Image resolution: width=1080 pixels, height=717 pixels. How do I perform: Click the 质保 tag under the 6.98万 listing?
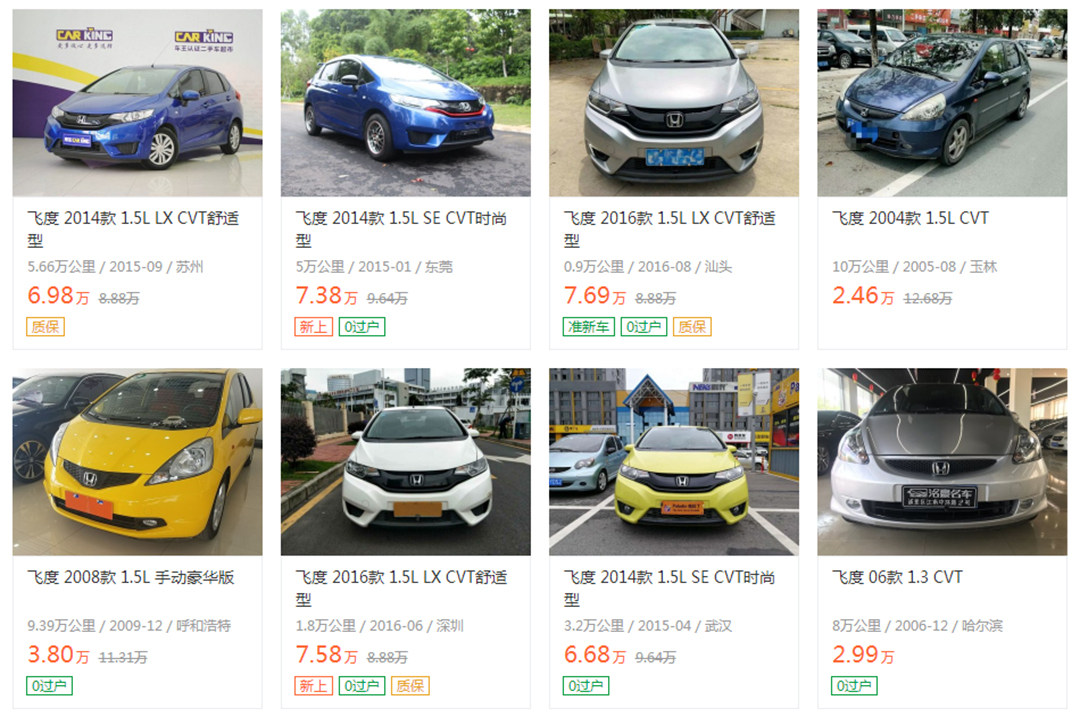click(x=45, y=326)
